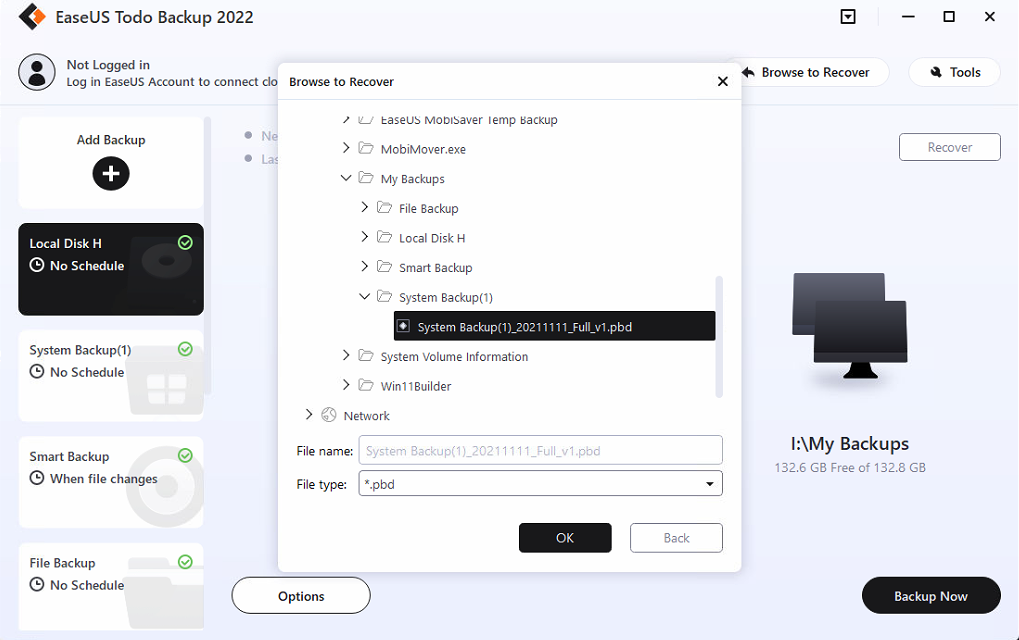Expand the Network node
The image size is (1019, 640).
pyautogui.click(x=309, y=415)
